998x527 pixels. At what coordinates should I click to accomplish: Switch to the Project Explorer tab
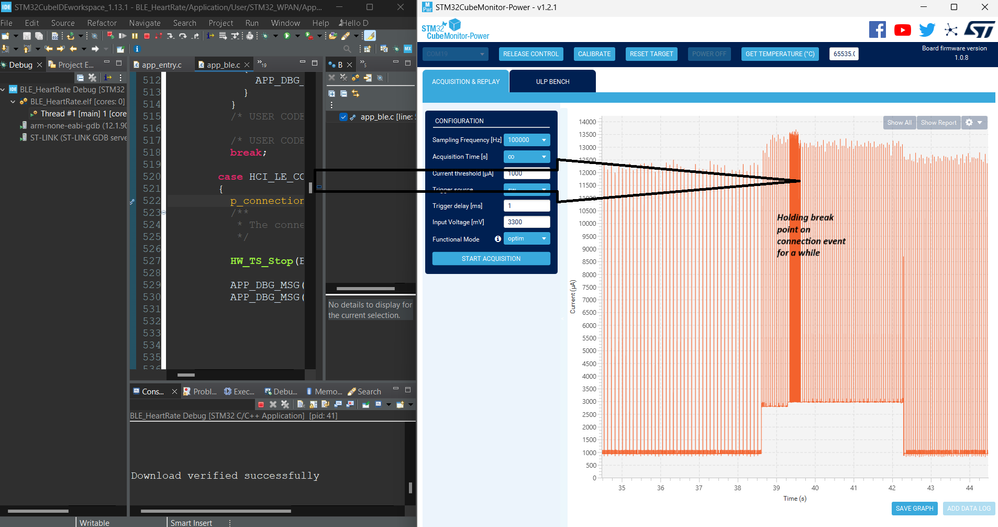click(x=71, y=64)
